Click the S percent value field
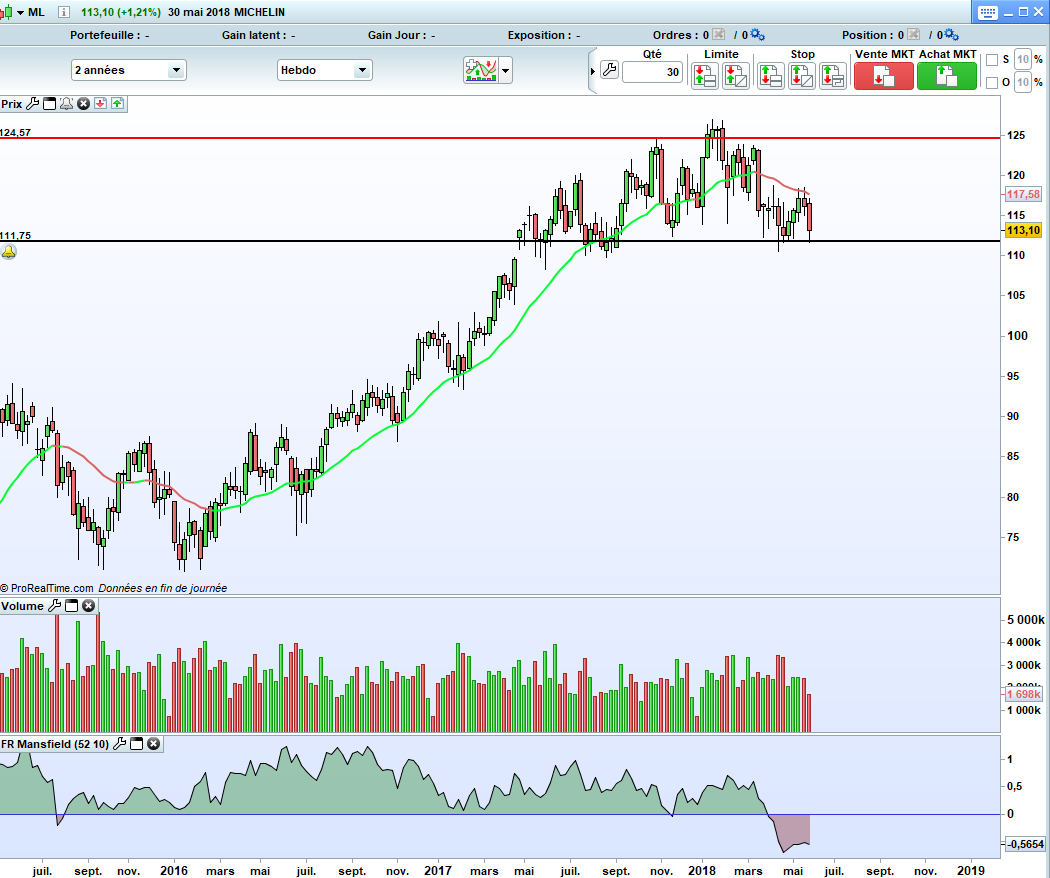This screenshot has width=1050, height=878. [1023, 60]
